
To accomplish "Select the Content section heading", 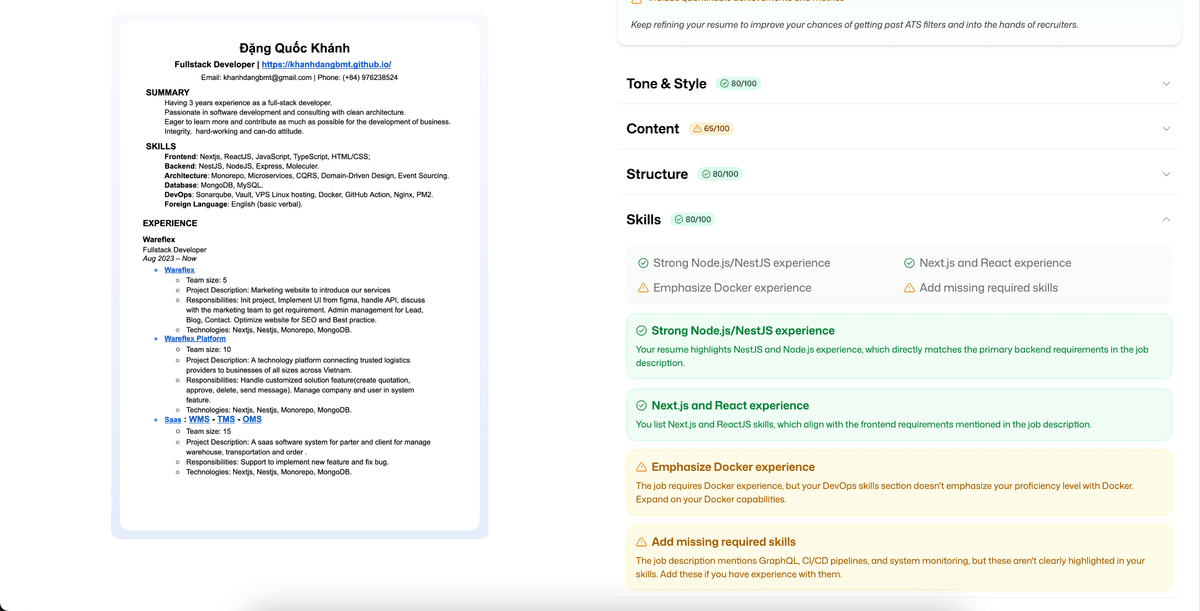I will 653,129.
